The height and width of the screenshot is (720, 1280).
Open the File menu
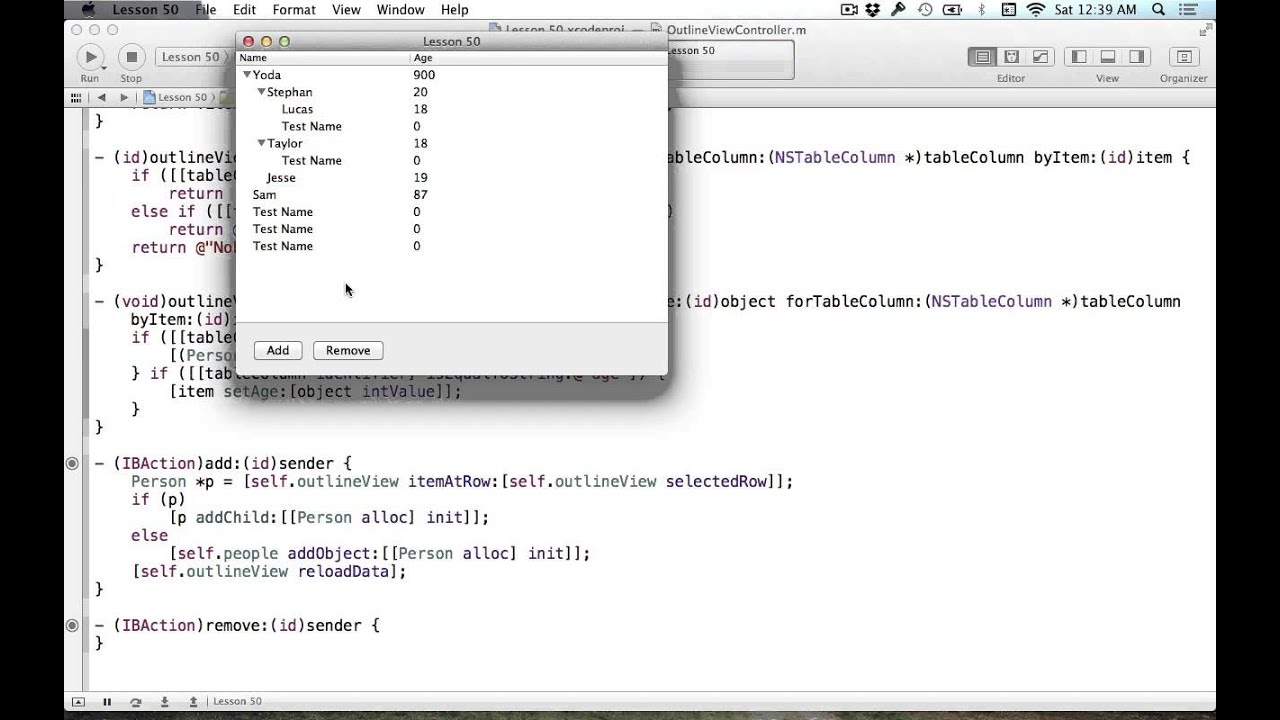(206, 10)
